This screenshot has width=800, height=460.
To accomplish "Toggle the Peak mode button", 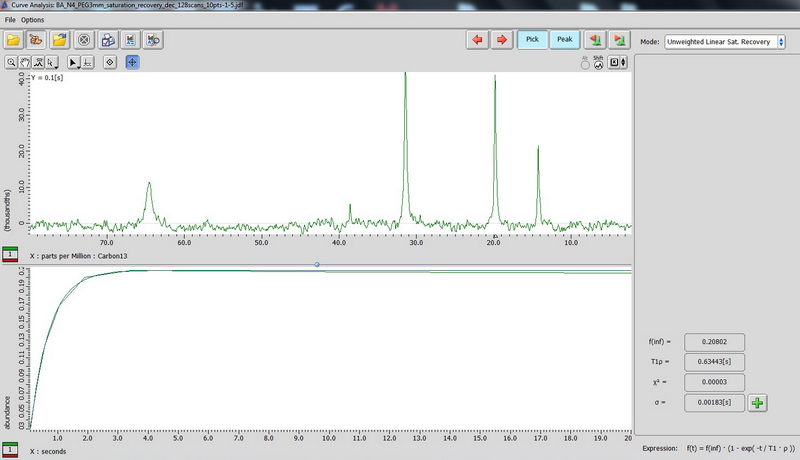I will [565, 40].
